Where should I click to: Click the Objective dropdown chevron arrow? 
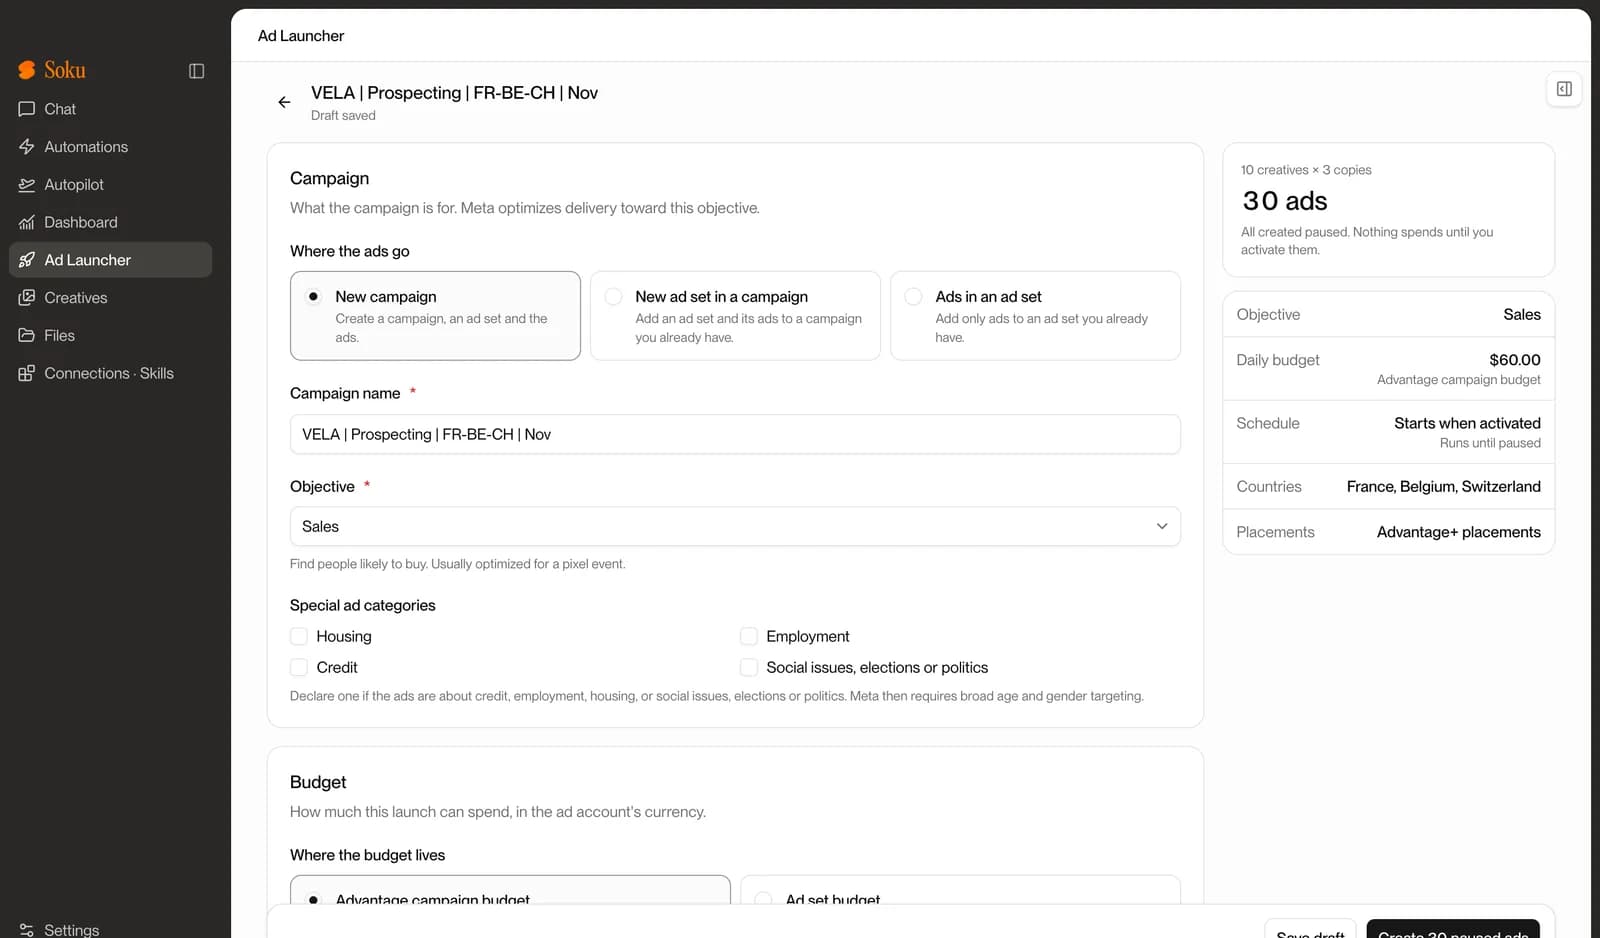[1162, 527]
